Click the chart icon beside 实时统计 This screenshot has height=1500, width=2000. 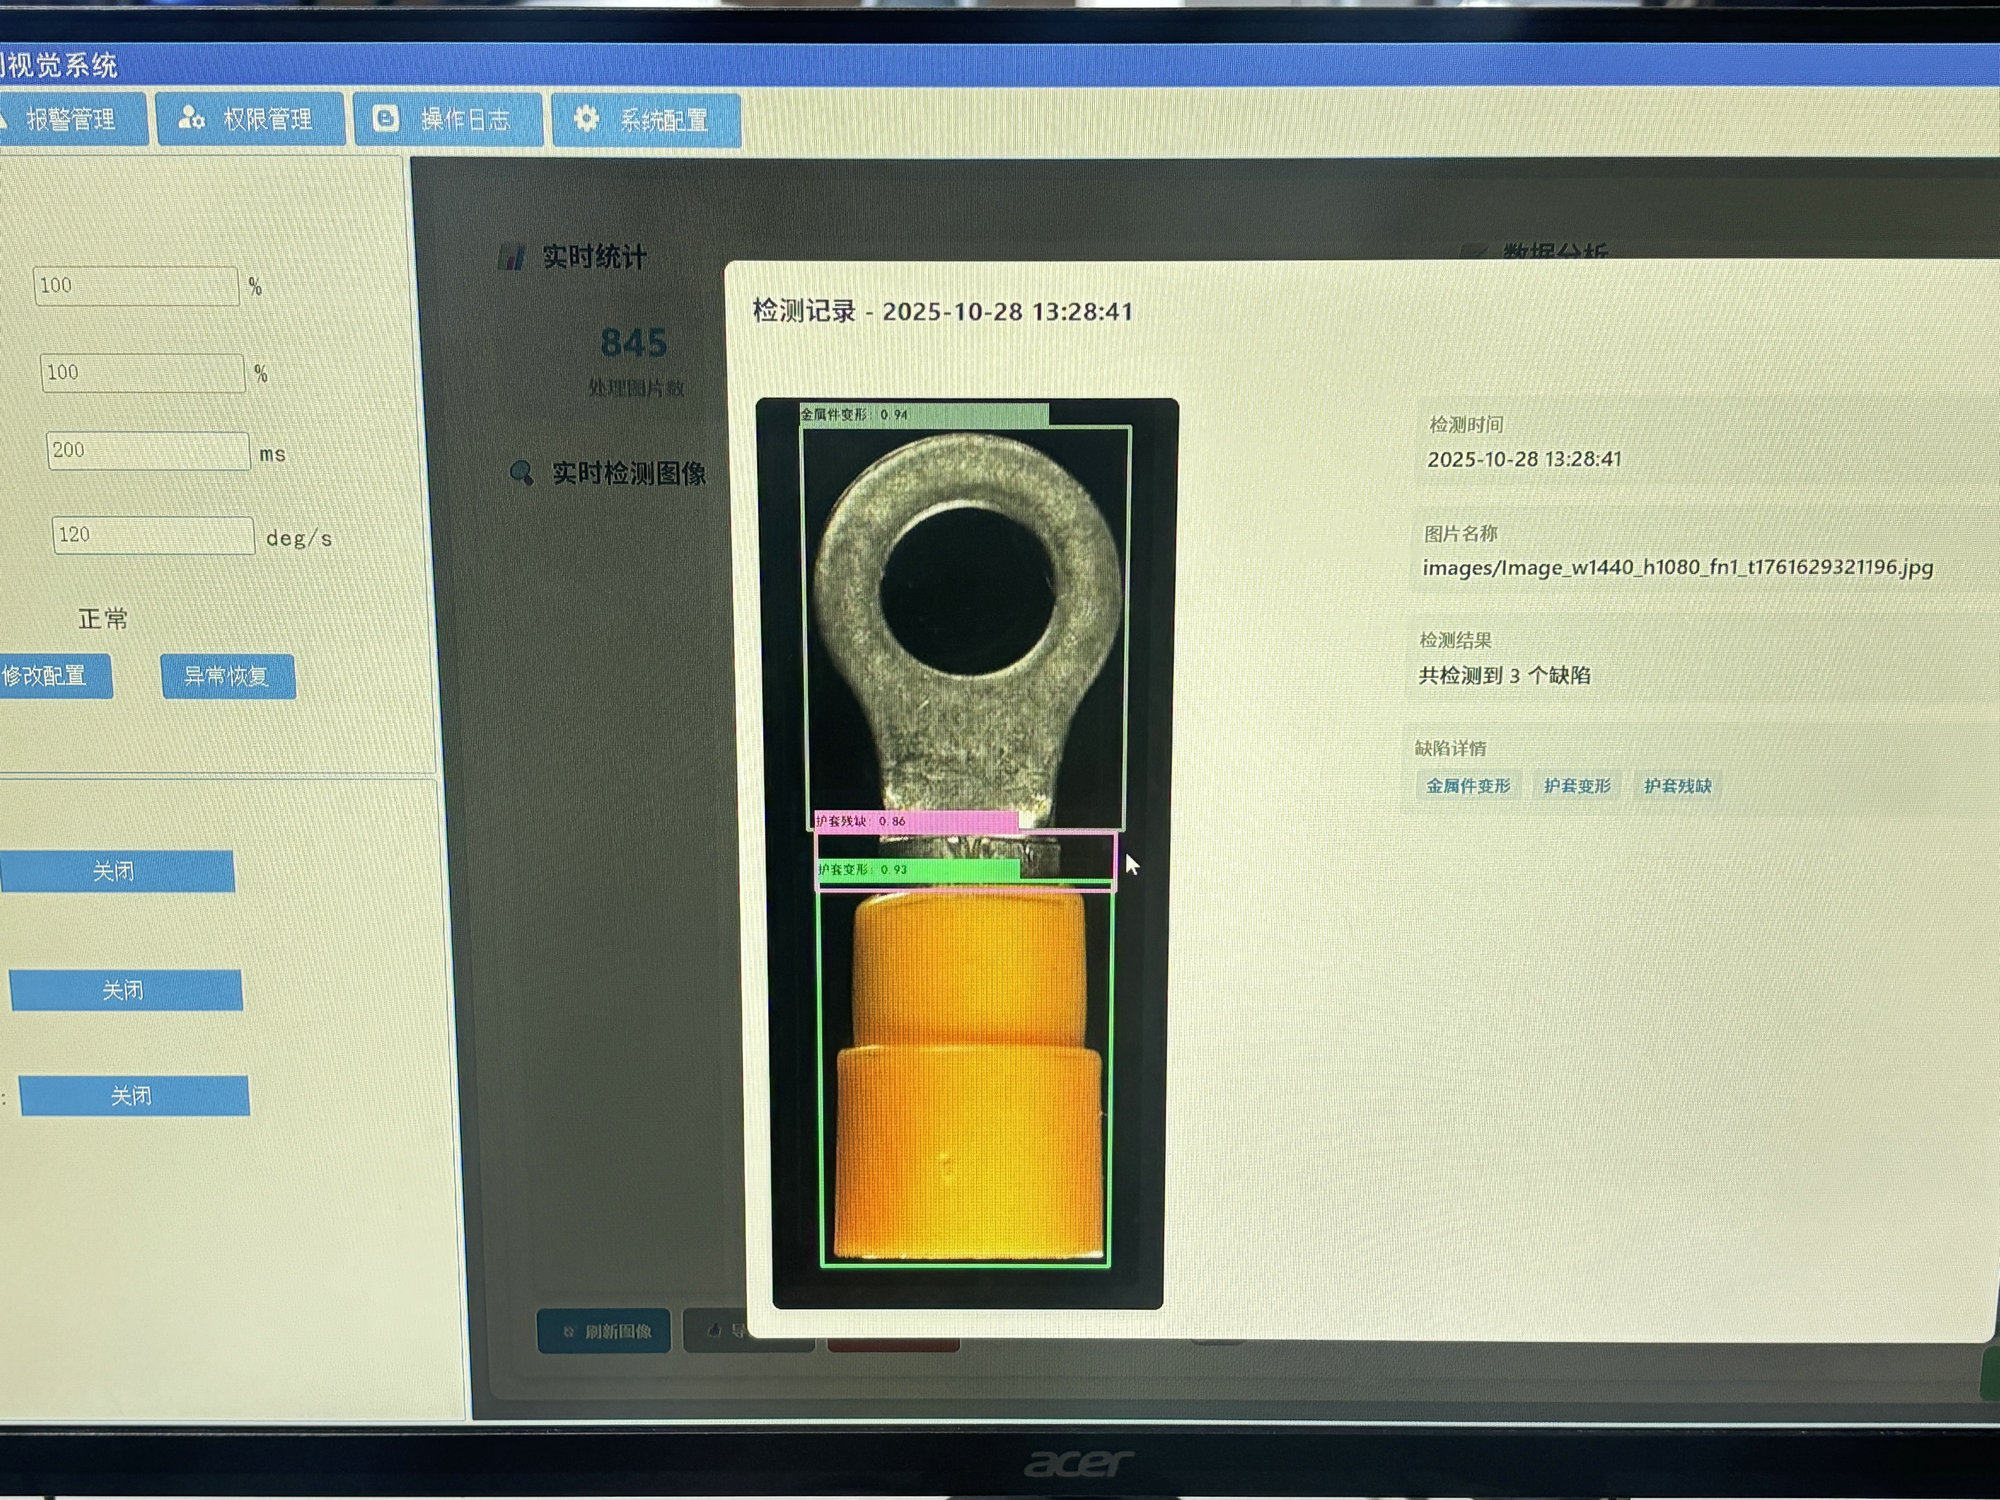tap(511, 257)
